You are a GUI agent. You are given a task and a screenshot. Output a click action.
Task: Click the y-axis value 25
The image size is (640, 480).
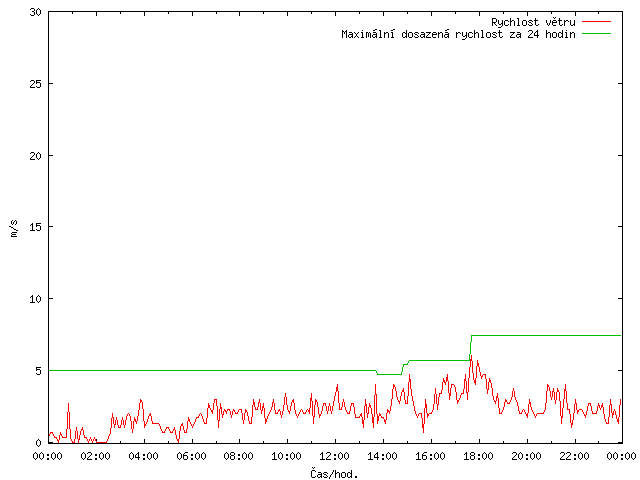36,84
